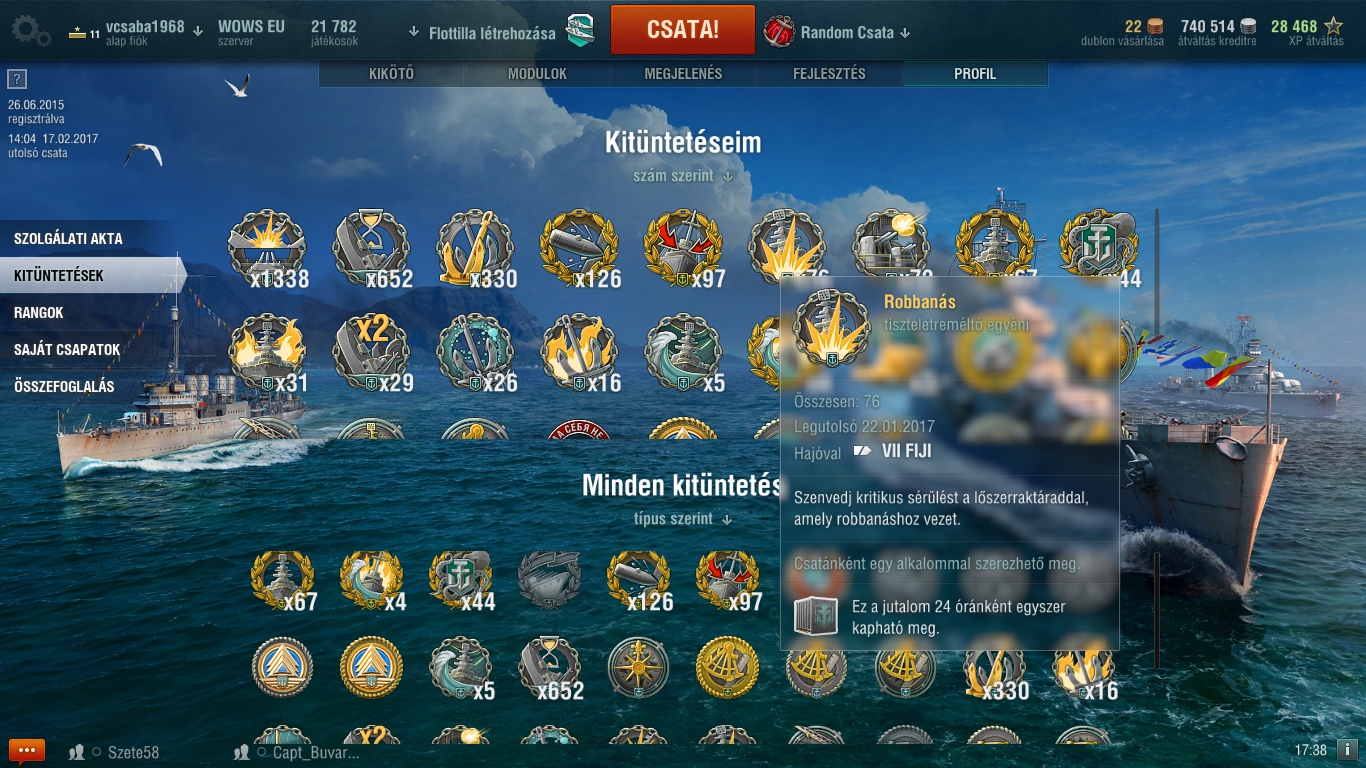Click the division creation flag icon
Screen dimensions: 1366x768
coord(580,31)
